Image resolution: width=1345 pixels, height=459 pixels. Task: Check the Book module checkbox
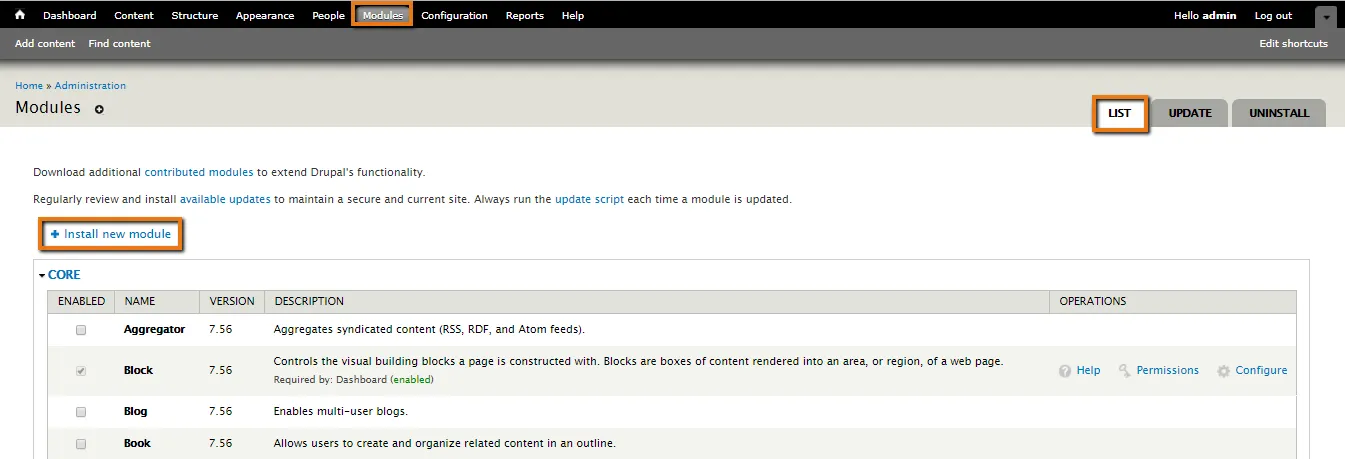point(81,444)
